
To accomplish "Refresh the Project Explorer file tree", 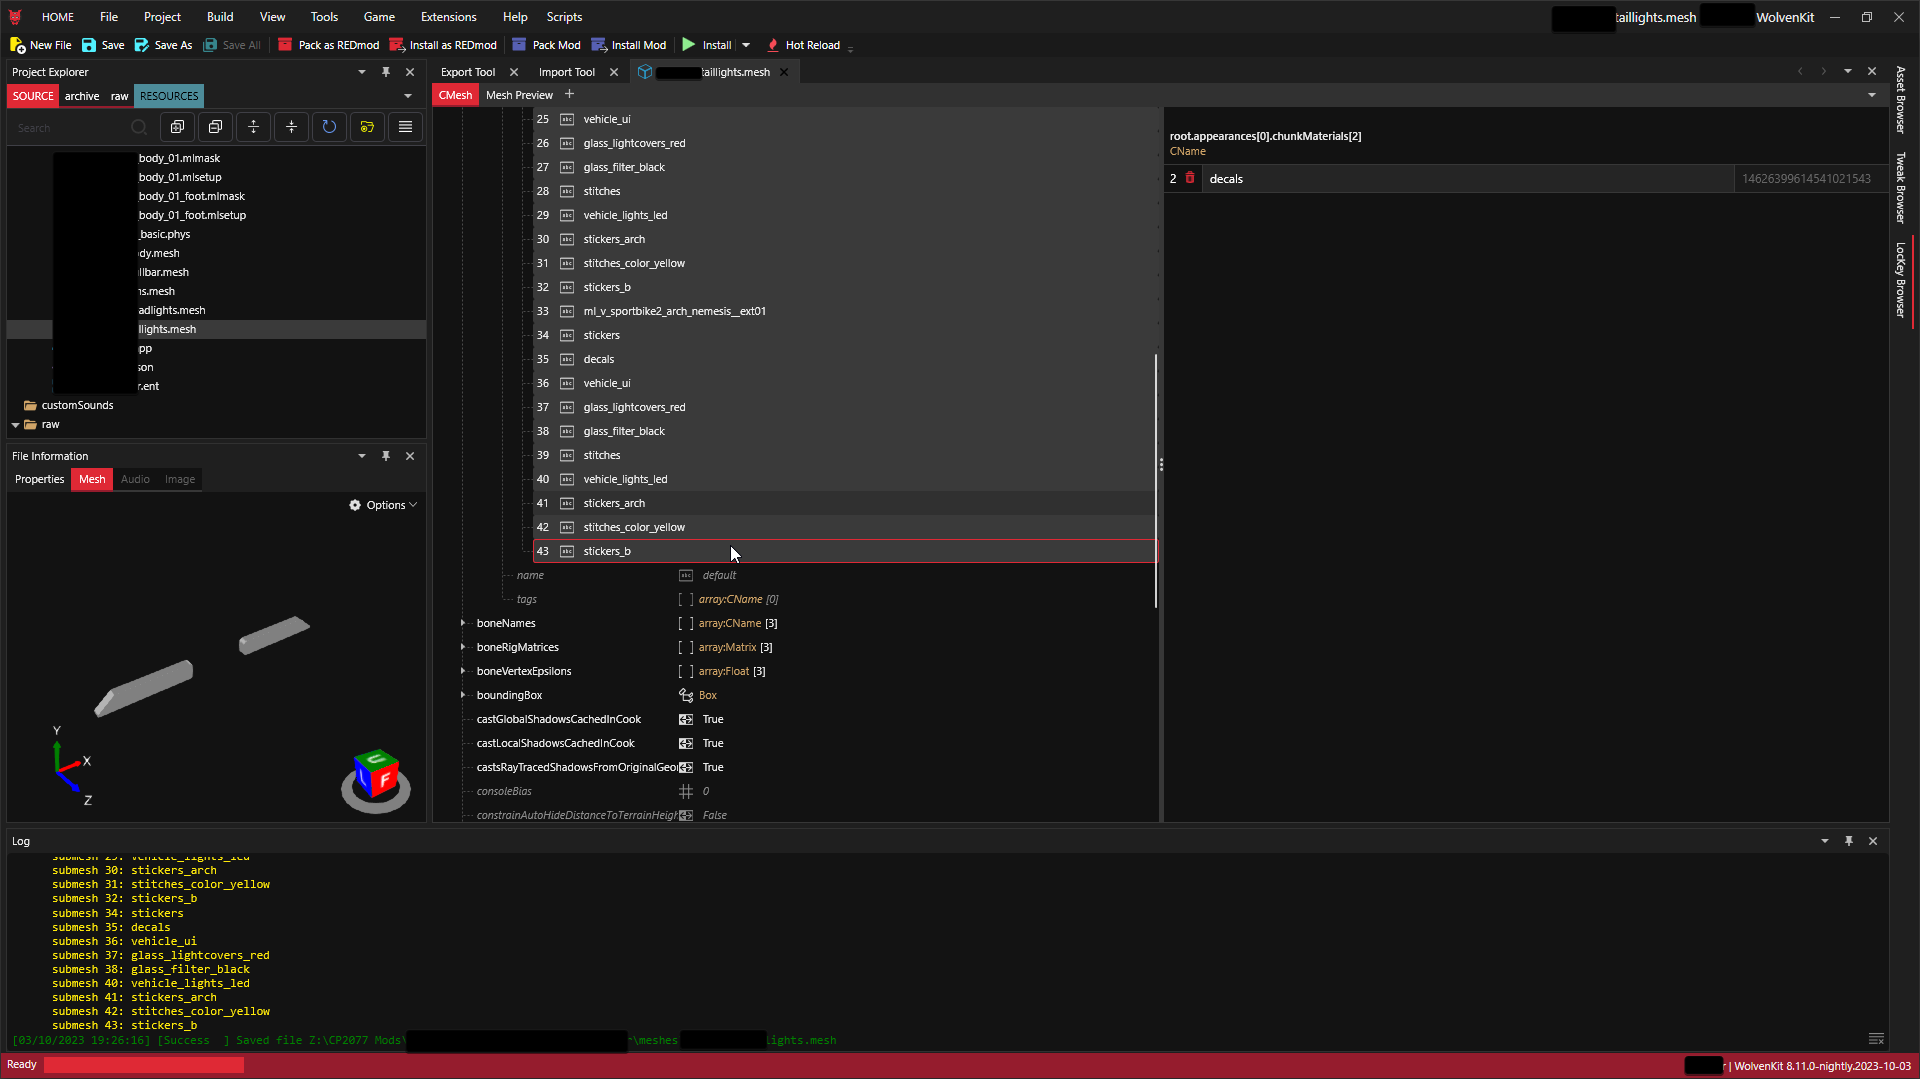I will [x=329, y=127].
